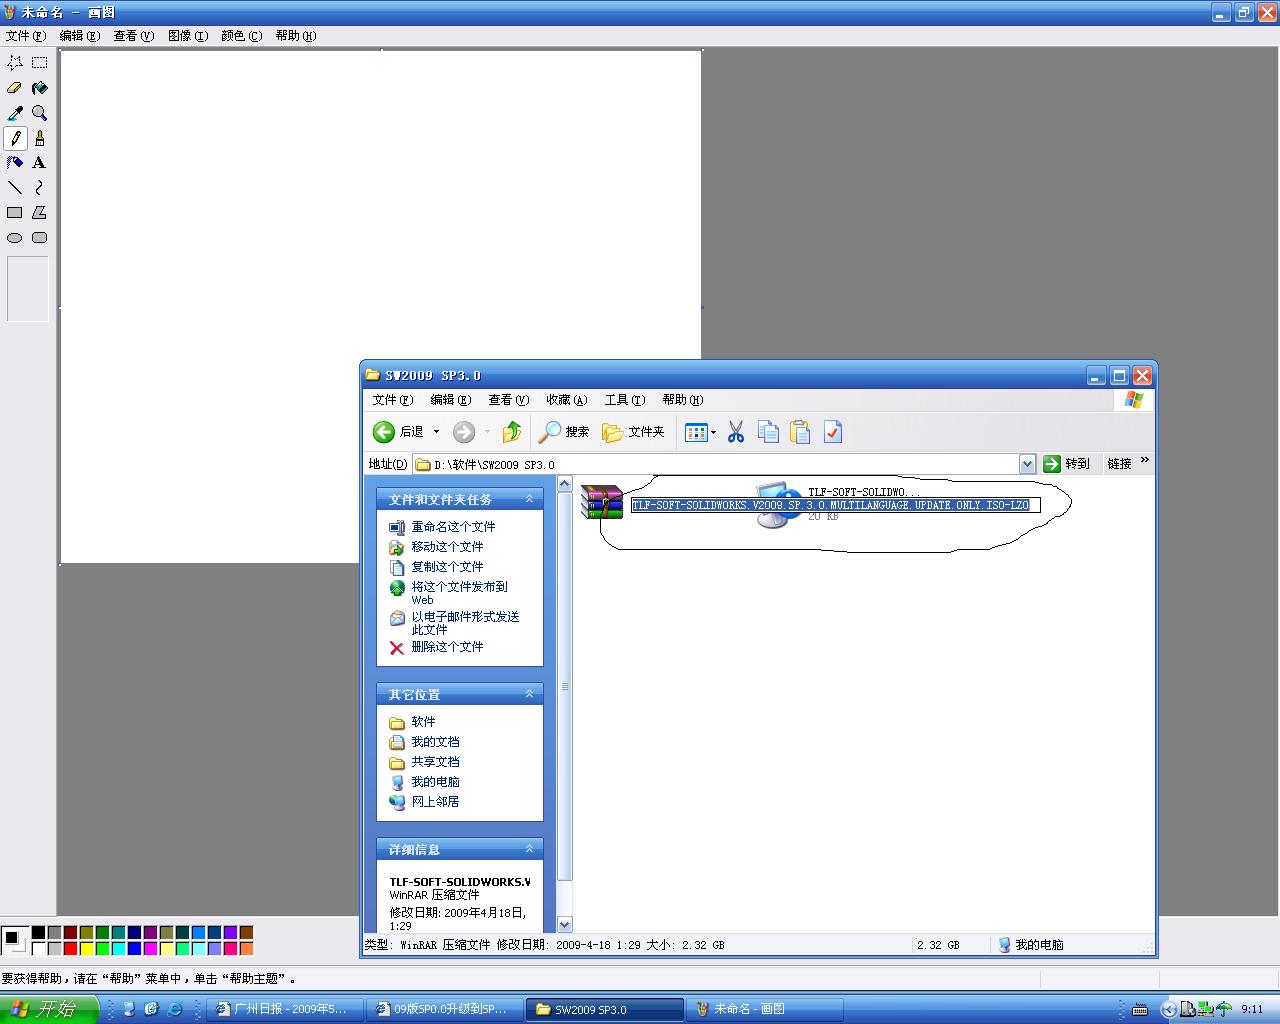Image resolution: width=1280 pixels, height=1024 pixels.
Task: Click the checkmark document icon in Explorer toolbar
Action: coord(833,432)
